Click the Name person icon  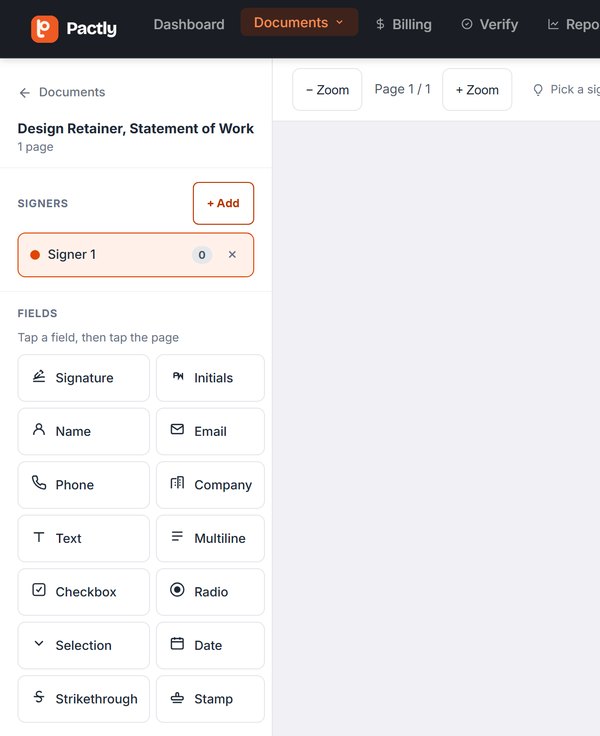pos(39,429)
